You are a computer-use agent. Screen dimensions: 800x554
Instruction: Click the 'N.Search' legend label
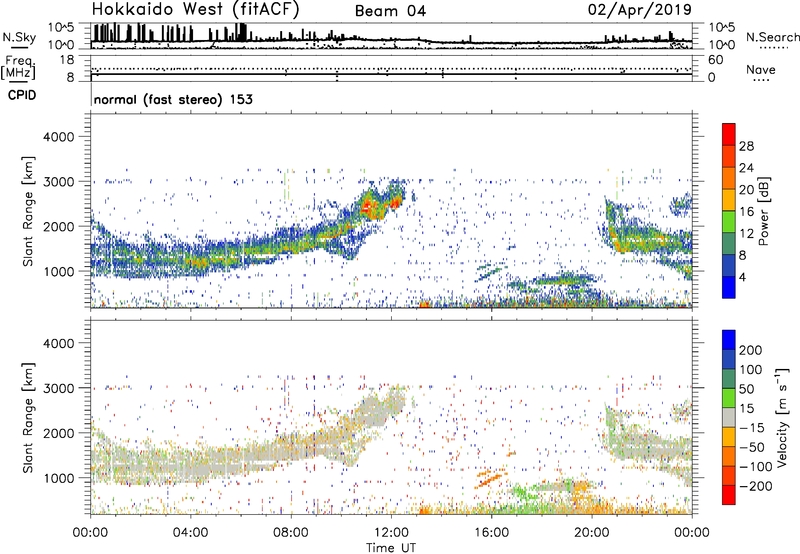(x=772, y=37)
